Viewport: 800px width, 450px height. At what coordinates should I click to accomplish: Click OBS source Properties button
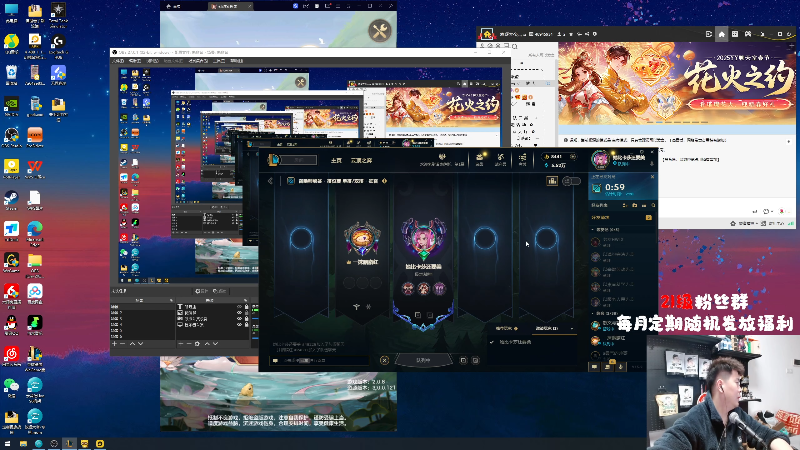click(202, 291)
